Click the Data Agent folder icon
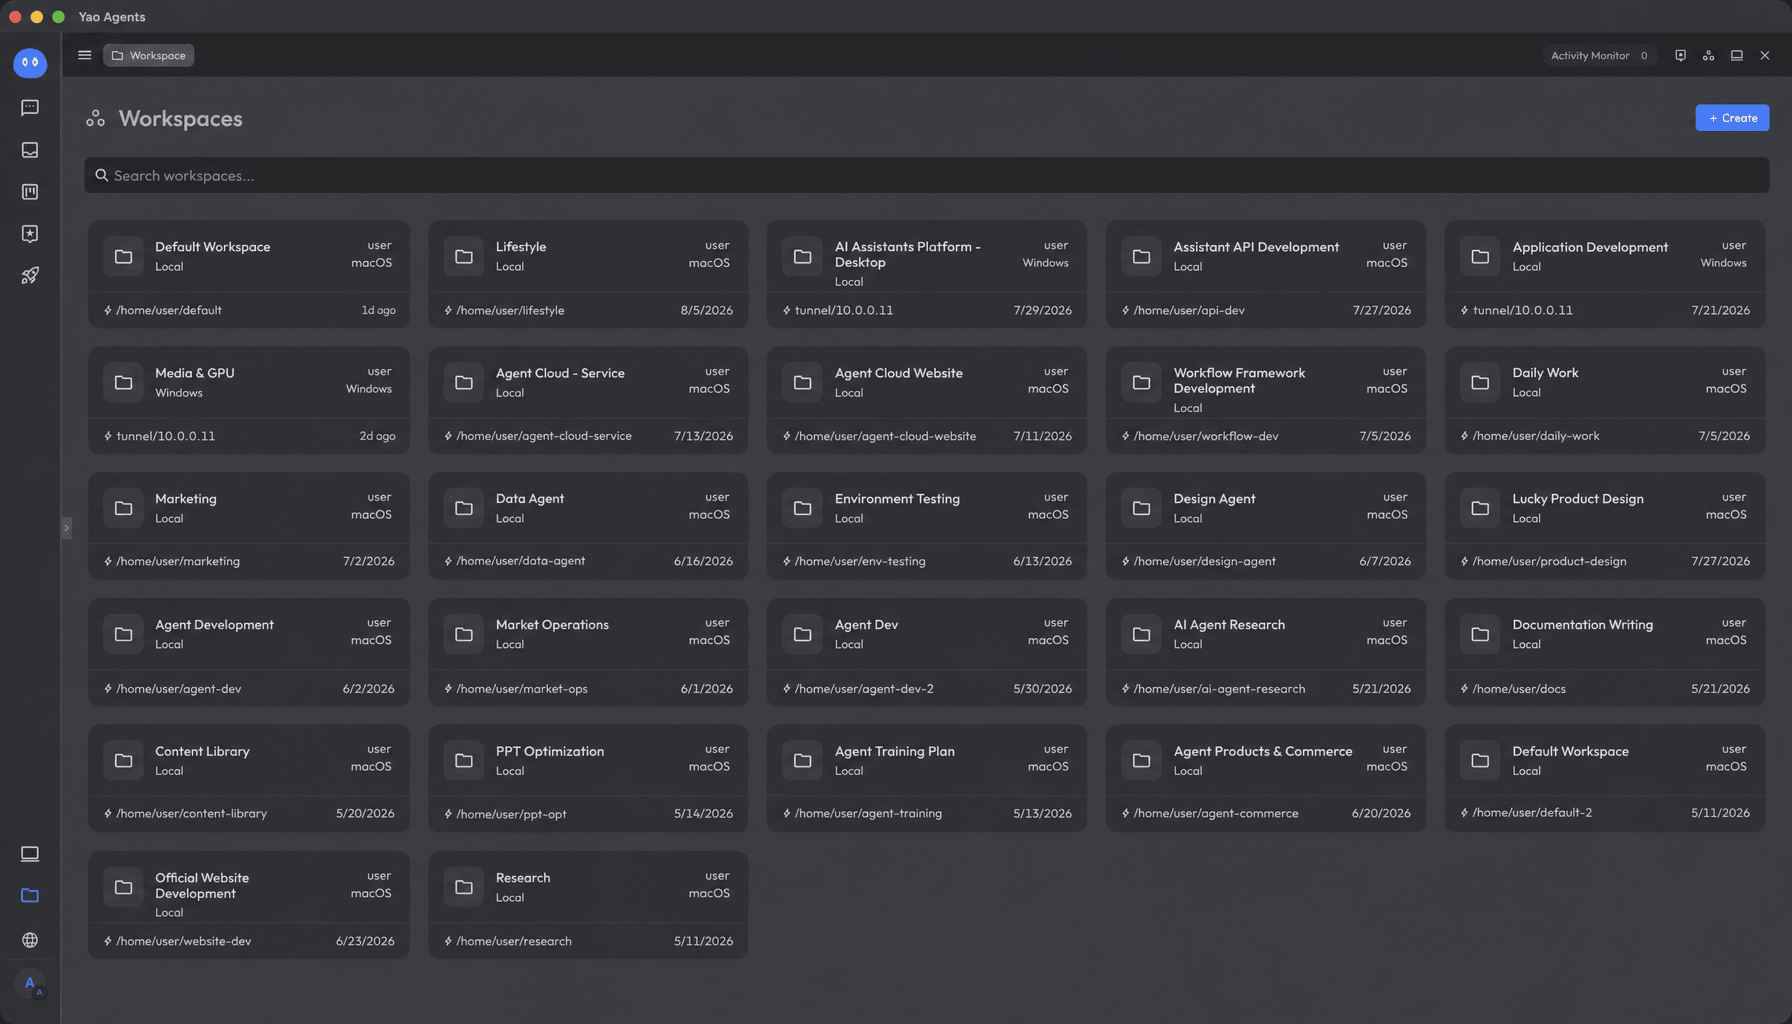 pos(464,509)
